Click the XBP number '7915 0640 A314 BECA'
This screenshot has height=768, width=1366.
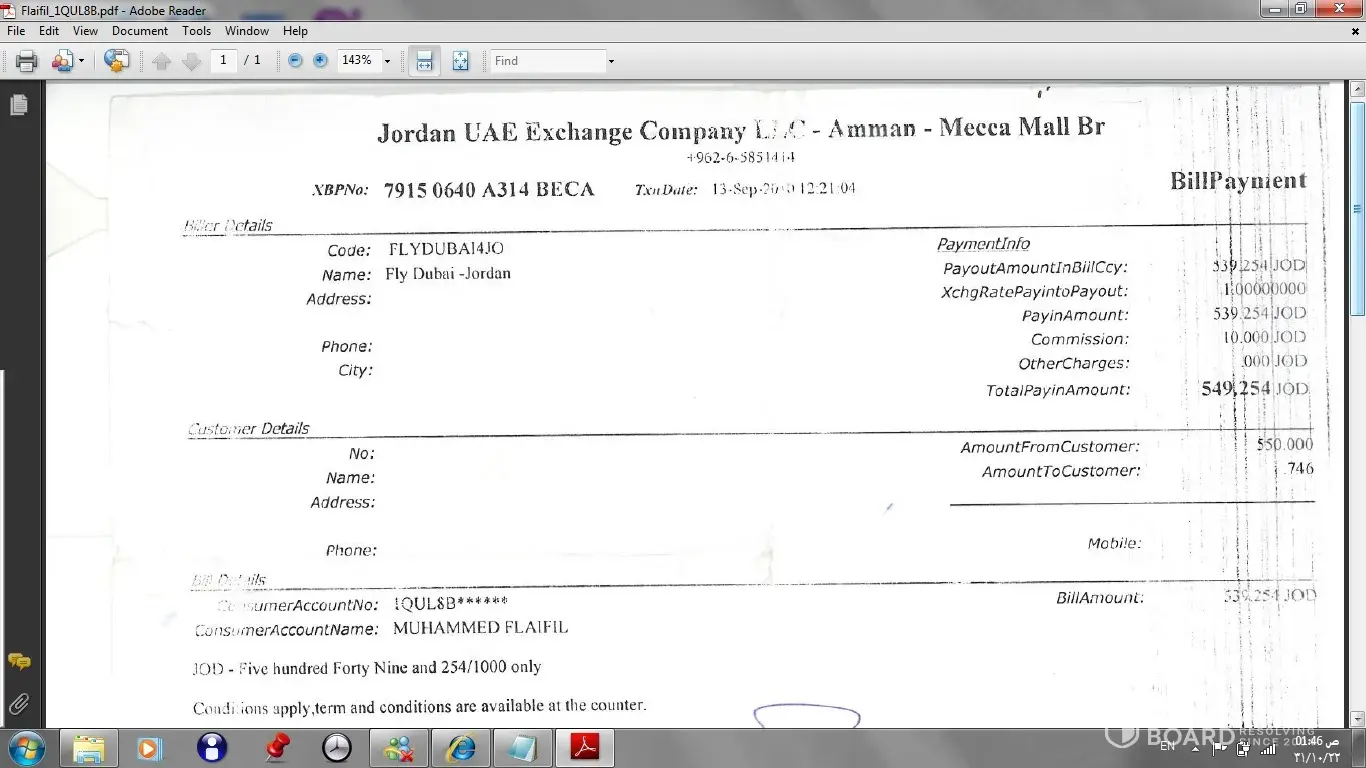click(489, 190)
